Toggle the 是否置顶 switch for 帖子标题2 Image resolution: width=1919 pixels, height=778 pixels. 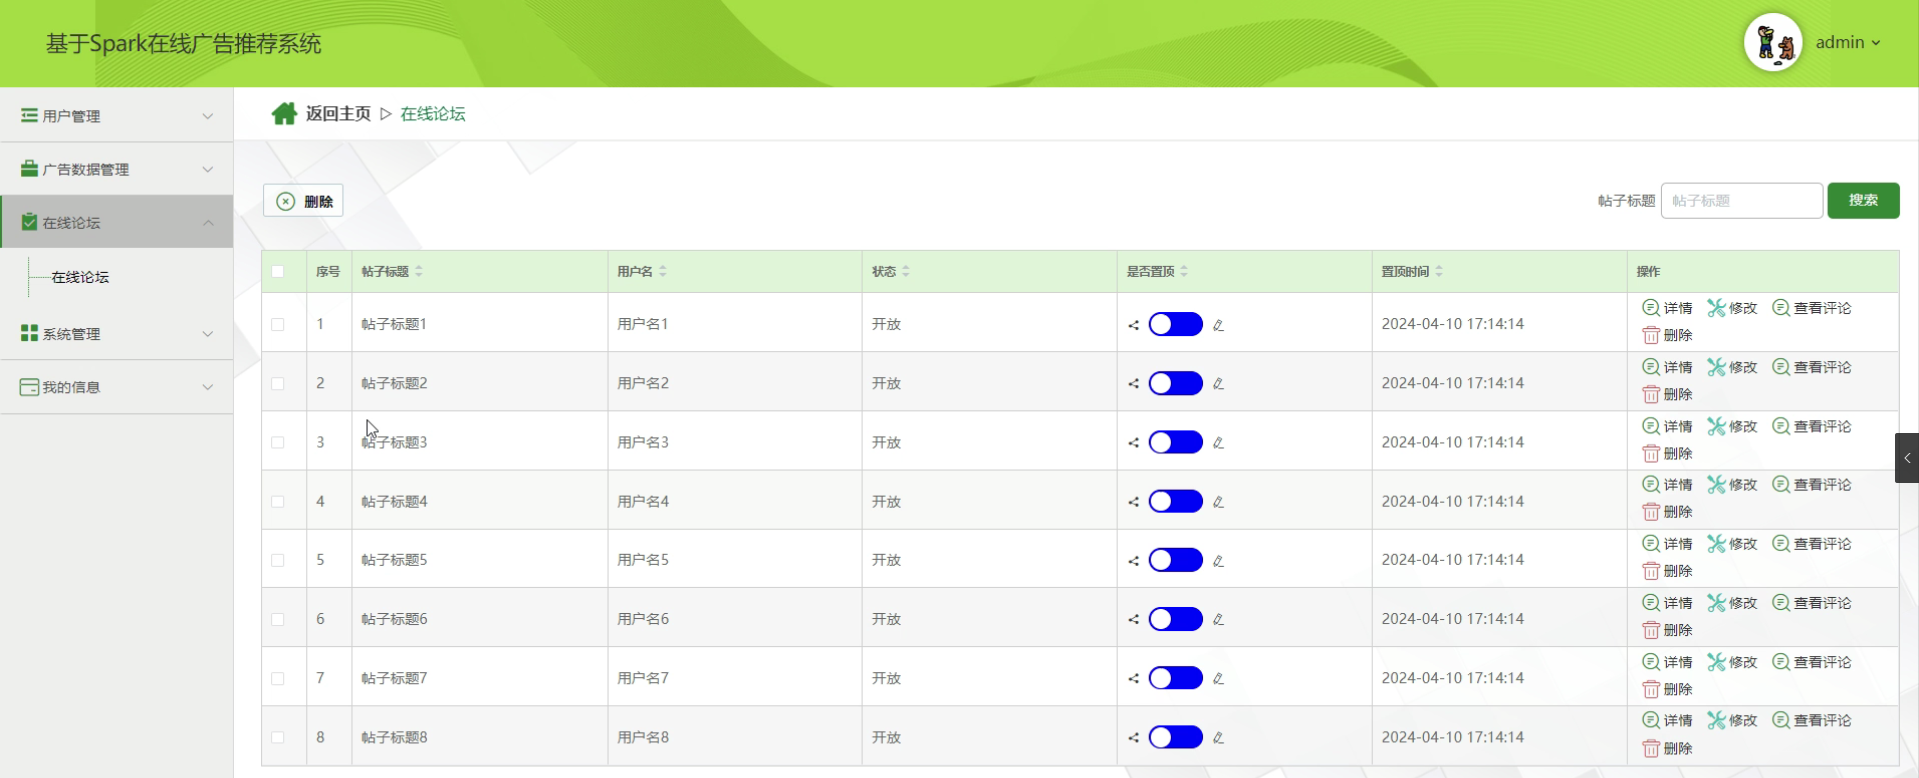pos(1175,383)
